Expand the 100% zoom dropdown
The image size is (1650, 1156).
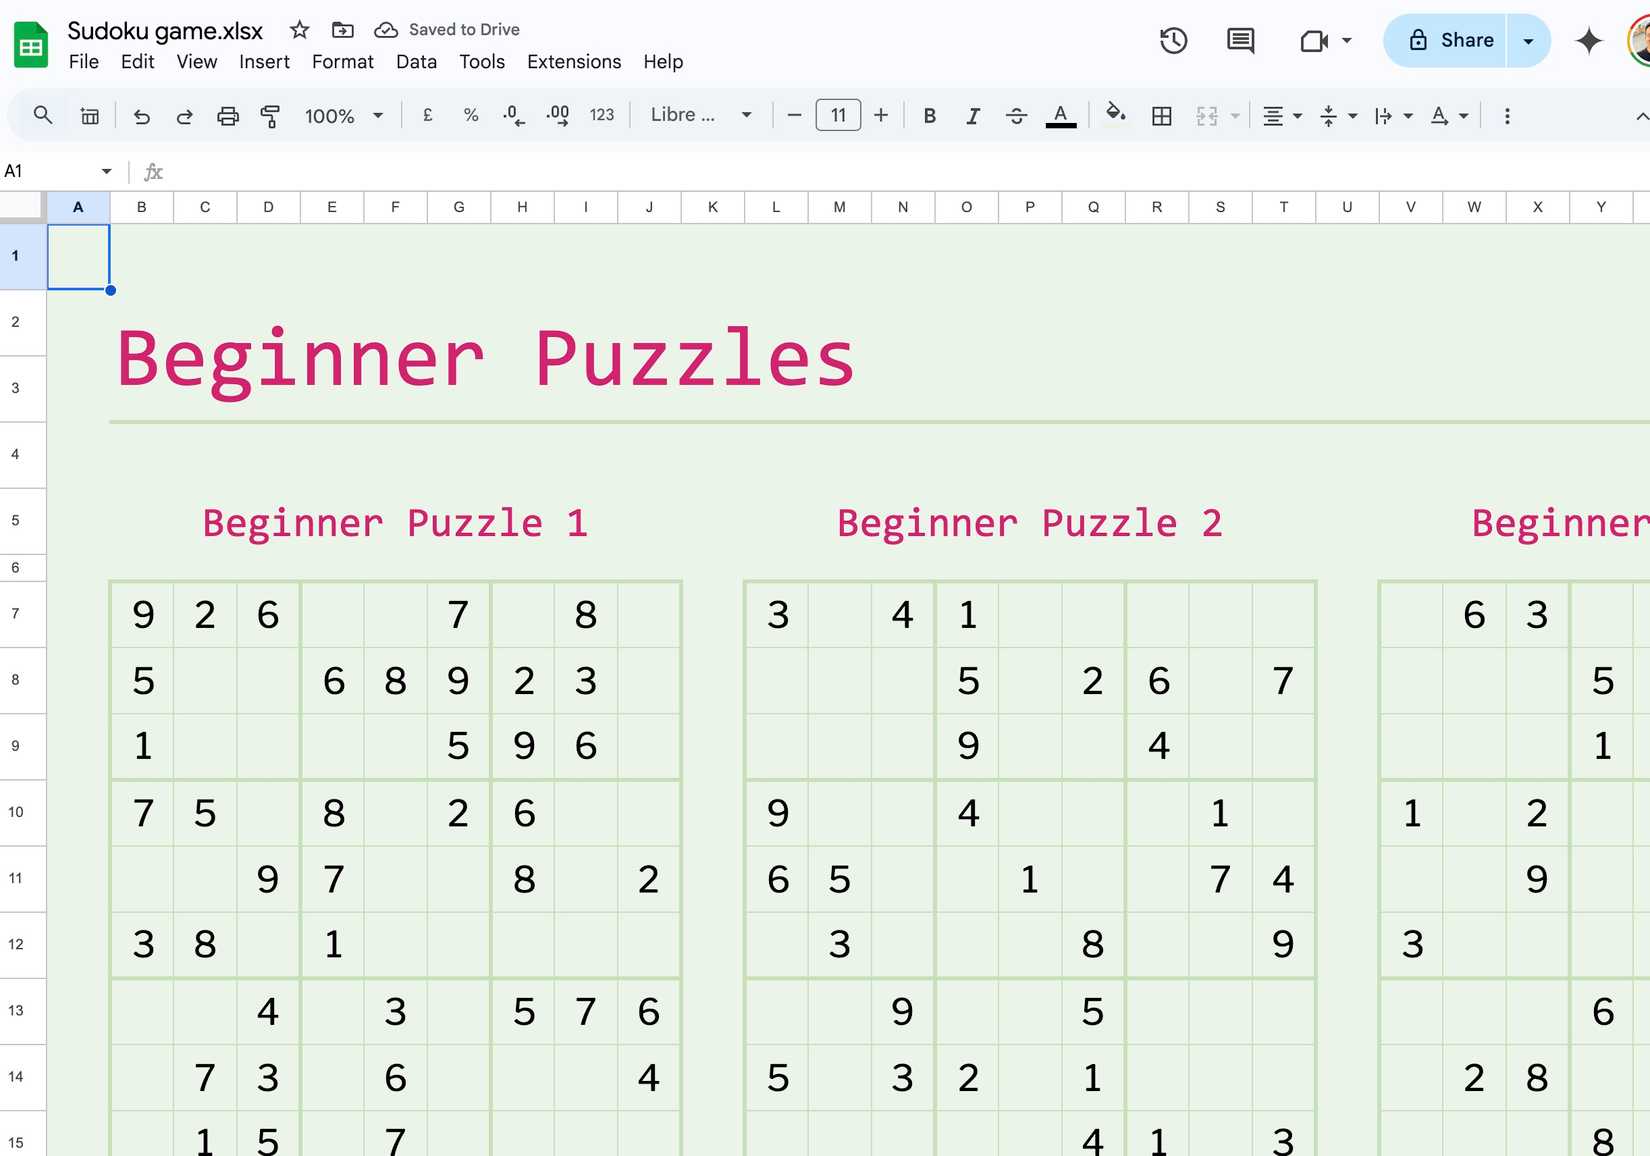coord(344,116)
